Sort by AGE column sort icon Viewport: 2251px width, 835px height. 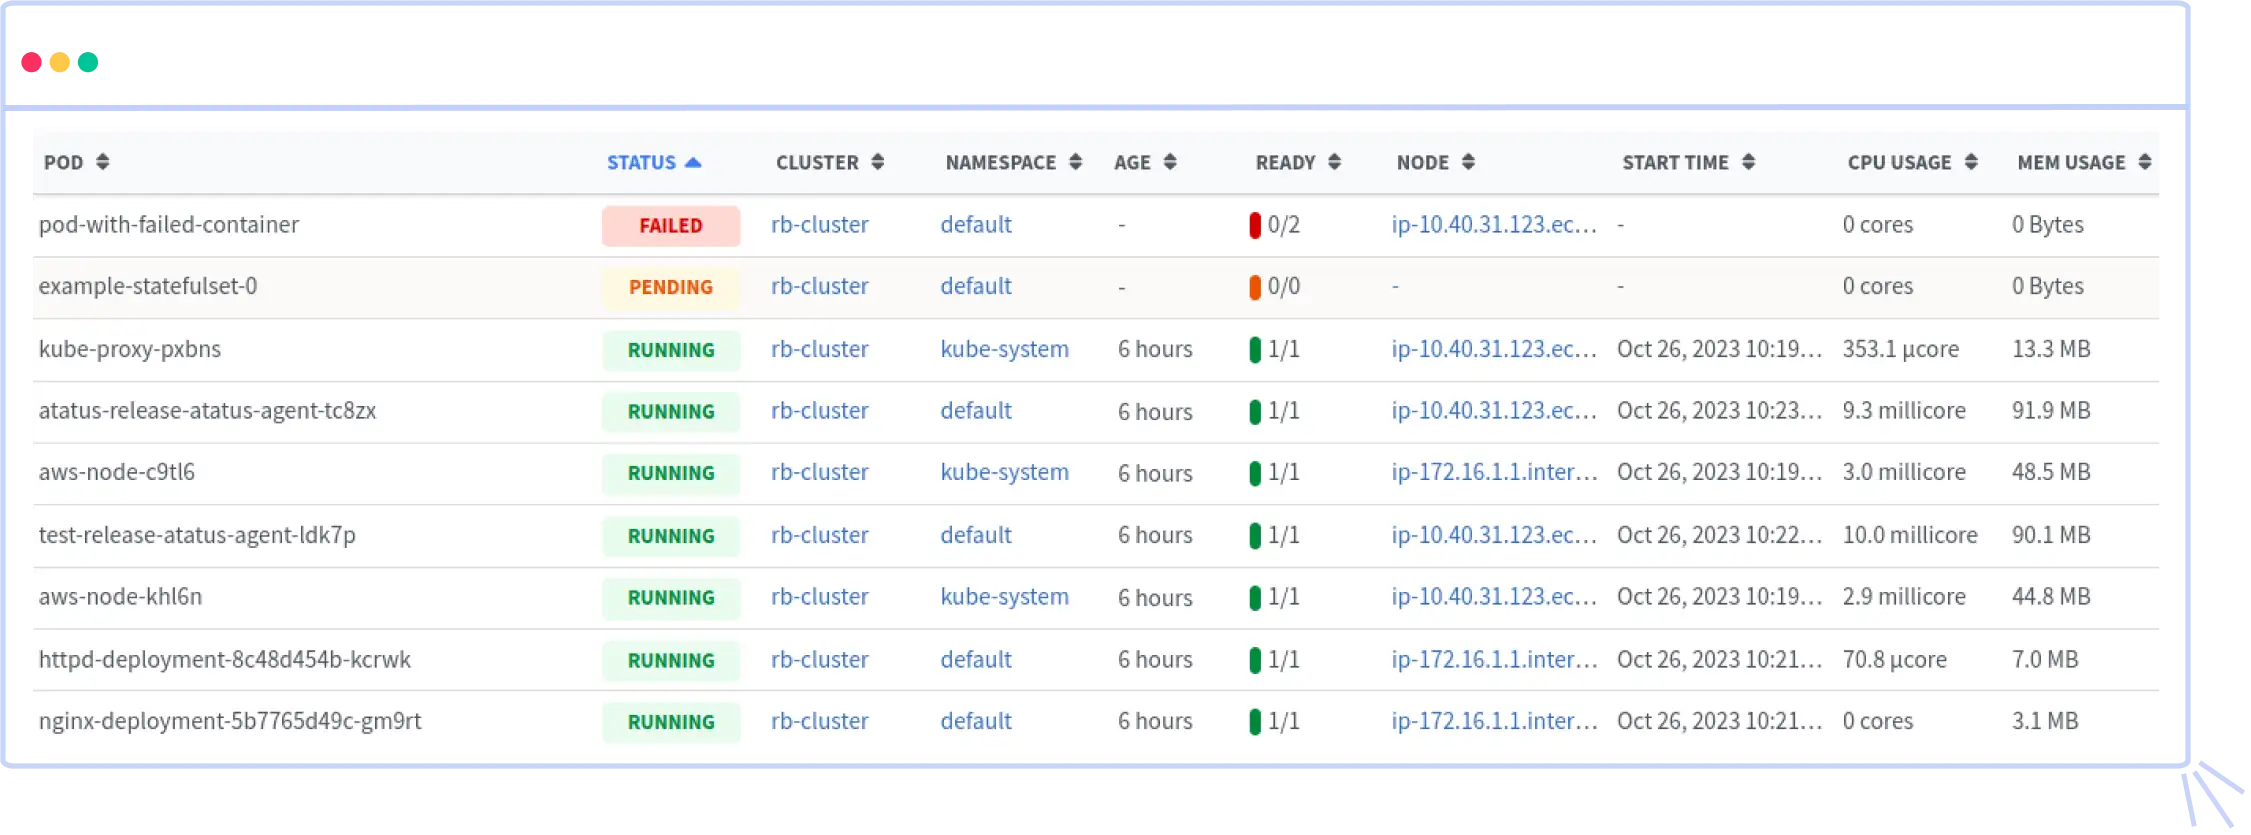coord(1170,162)
